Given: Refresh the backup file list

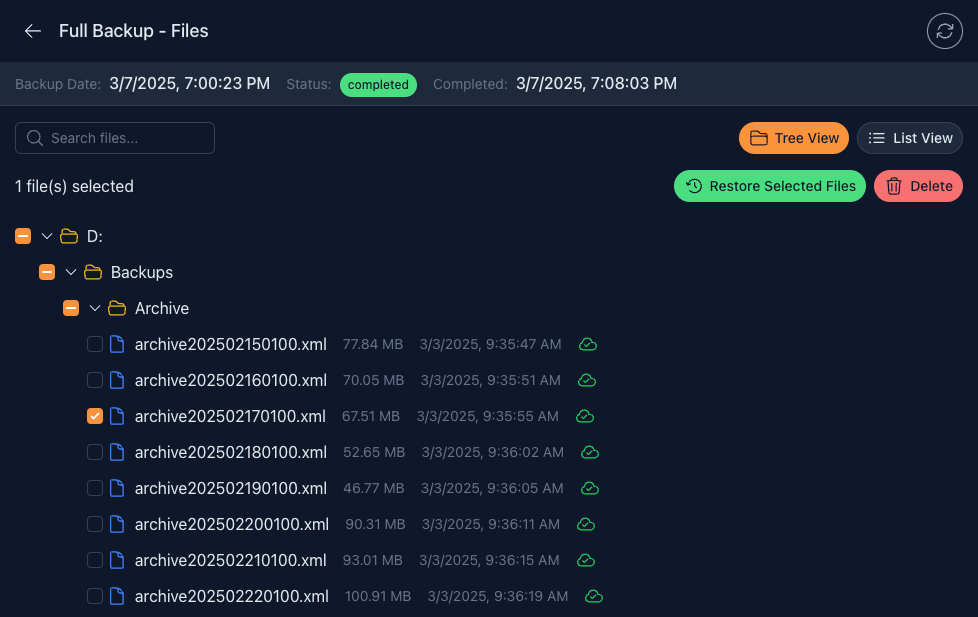Looking at the screenshot, I should pos(944,31).
